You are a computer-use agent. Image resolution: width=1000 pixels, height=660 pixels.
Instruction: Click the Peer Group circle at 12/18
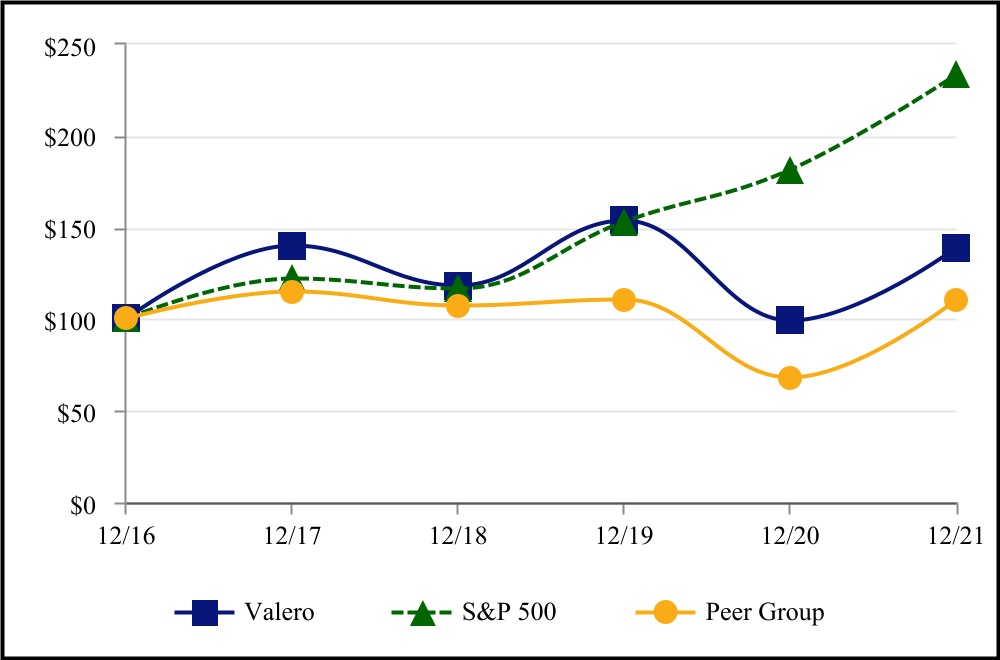(x=457, y=305)
